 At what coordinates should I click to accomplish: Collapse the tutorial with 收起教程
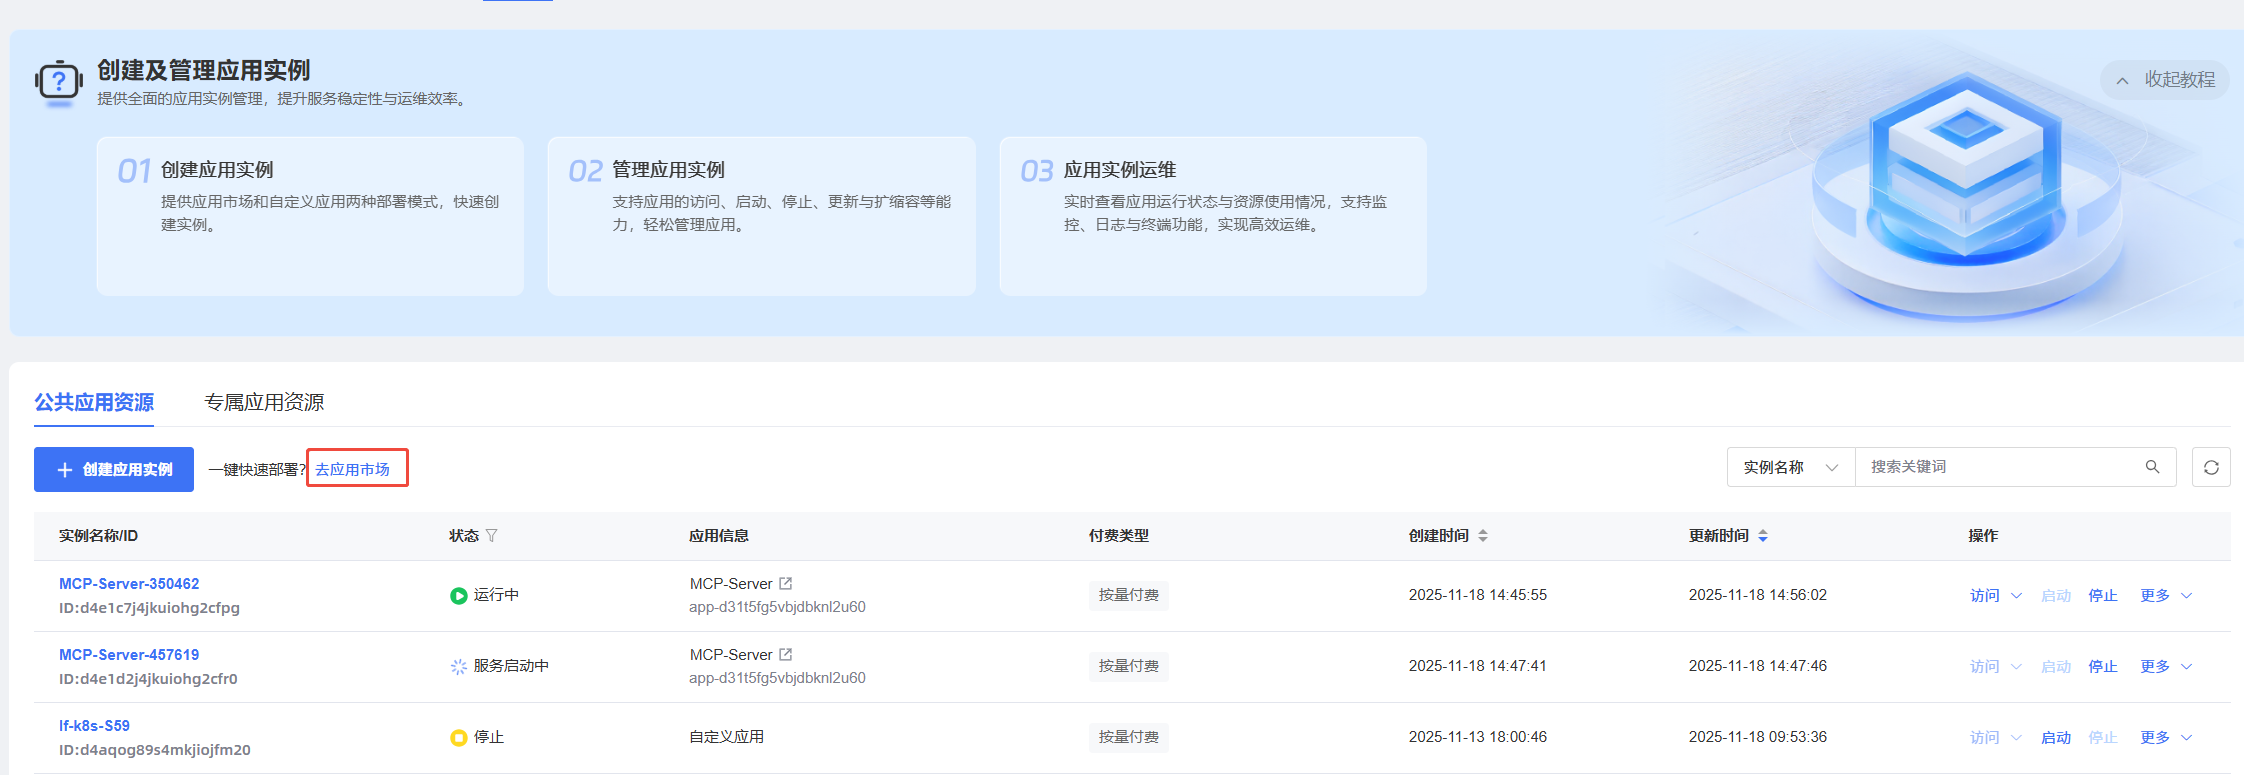pyautogui.click(x=2165, y=80)
